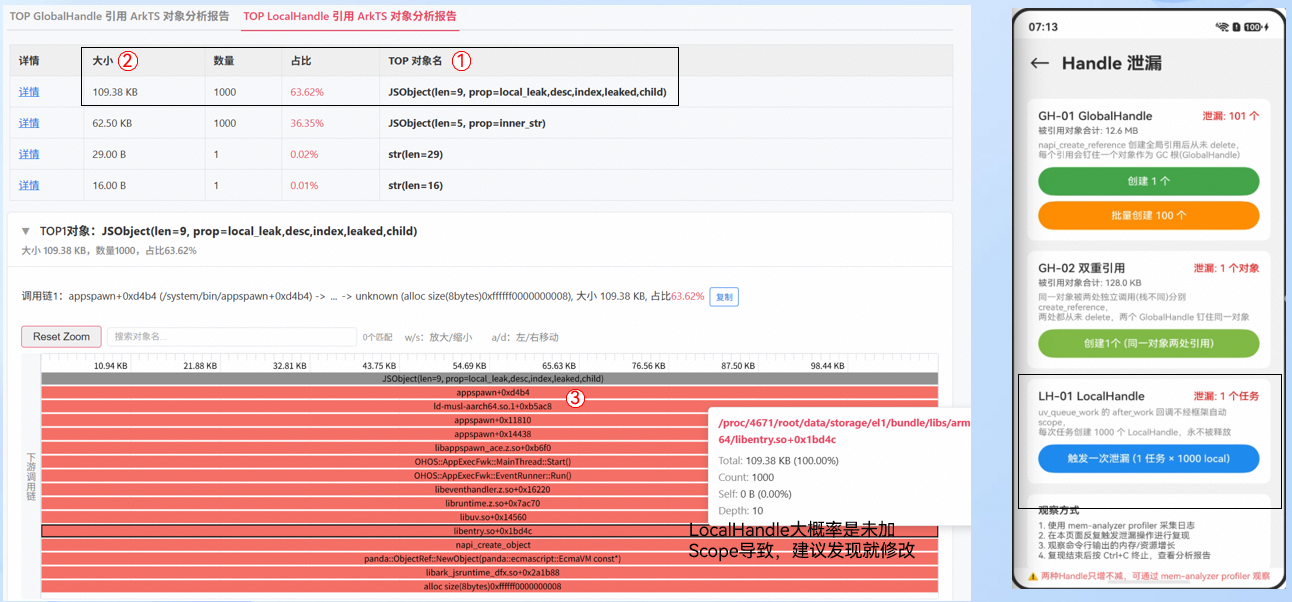
Task: Collapse the TOP1对象 section triangle
Action: coord(25,231)
